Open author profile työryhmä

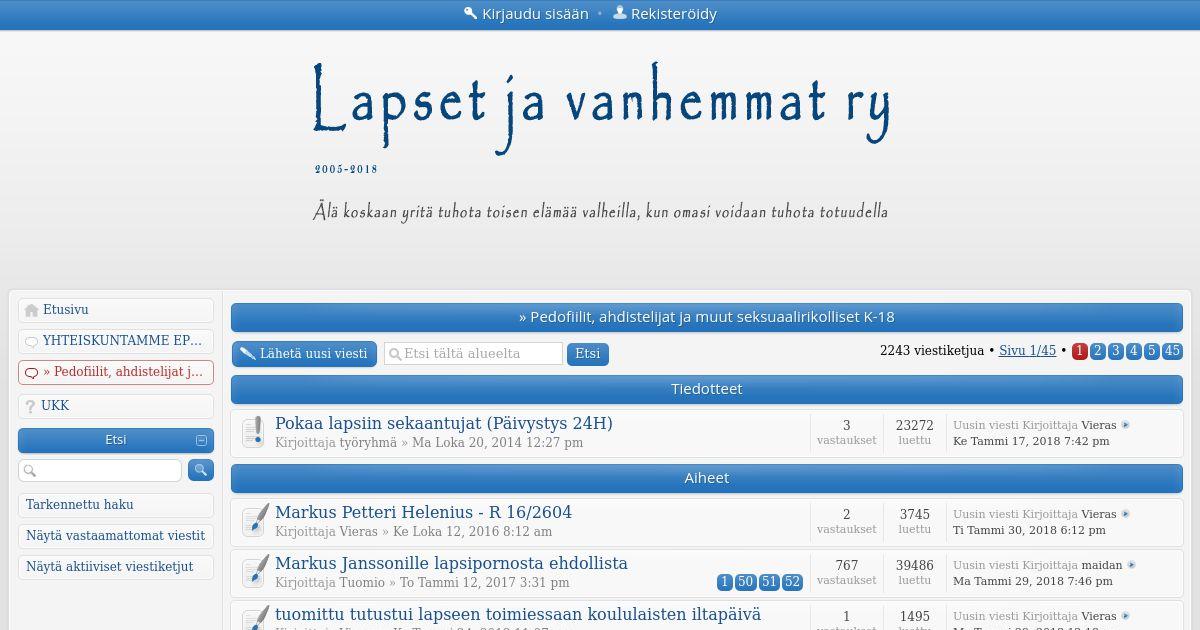click(x=368, y=442)
